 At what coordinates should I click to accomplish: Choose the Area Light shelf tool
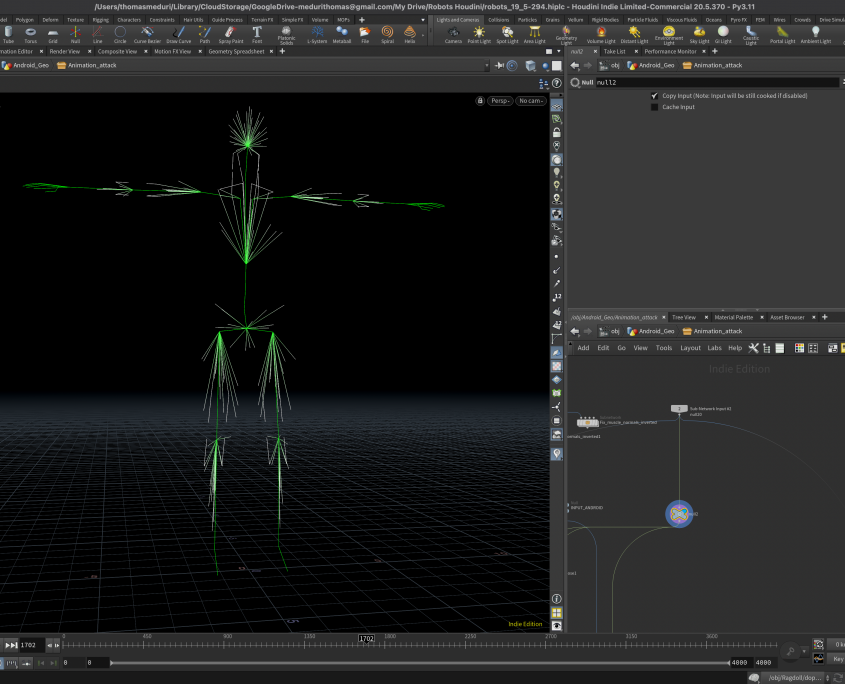click(534, 34)
